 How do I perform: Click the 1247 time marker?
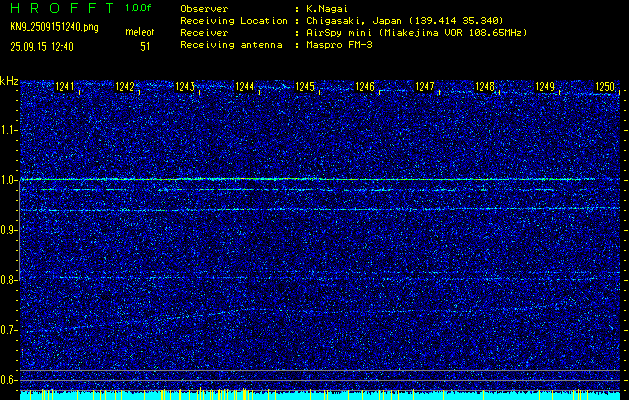pyautogui.click(x=425, y=87)
